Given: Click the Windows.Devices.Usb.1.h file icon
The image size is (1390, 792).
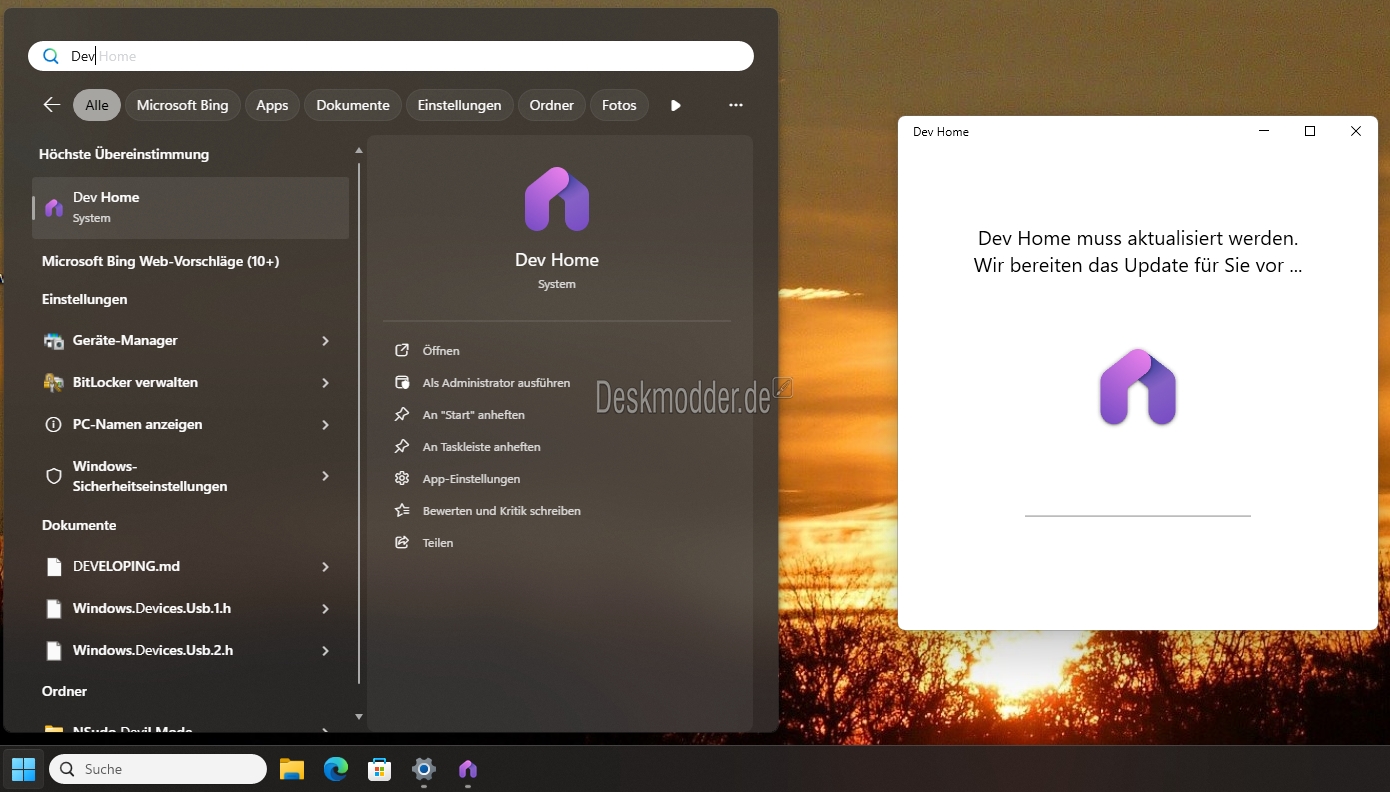Looking at the screenshot, I should pos(54,609).
